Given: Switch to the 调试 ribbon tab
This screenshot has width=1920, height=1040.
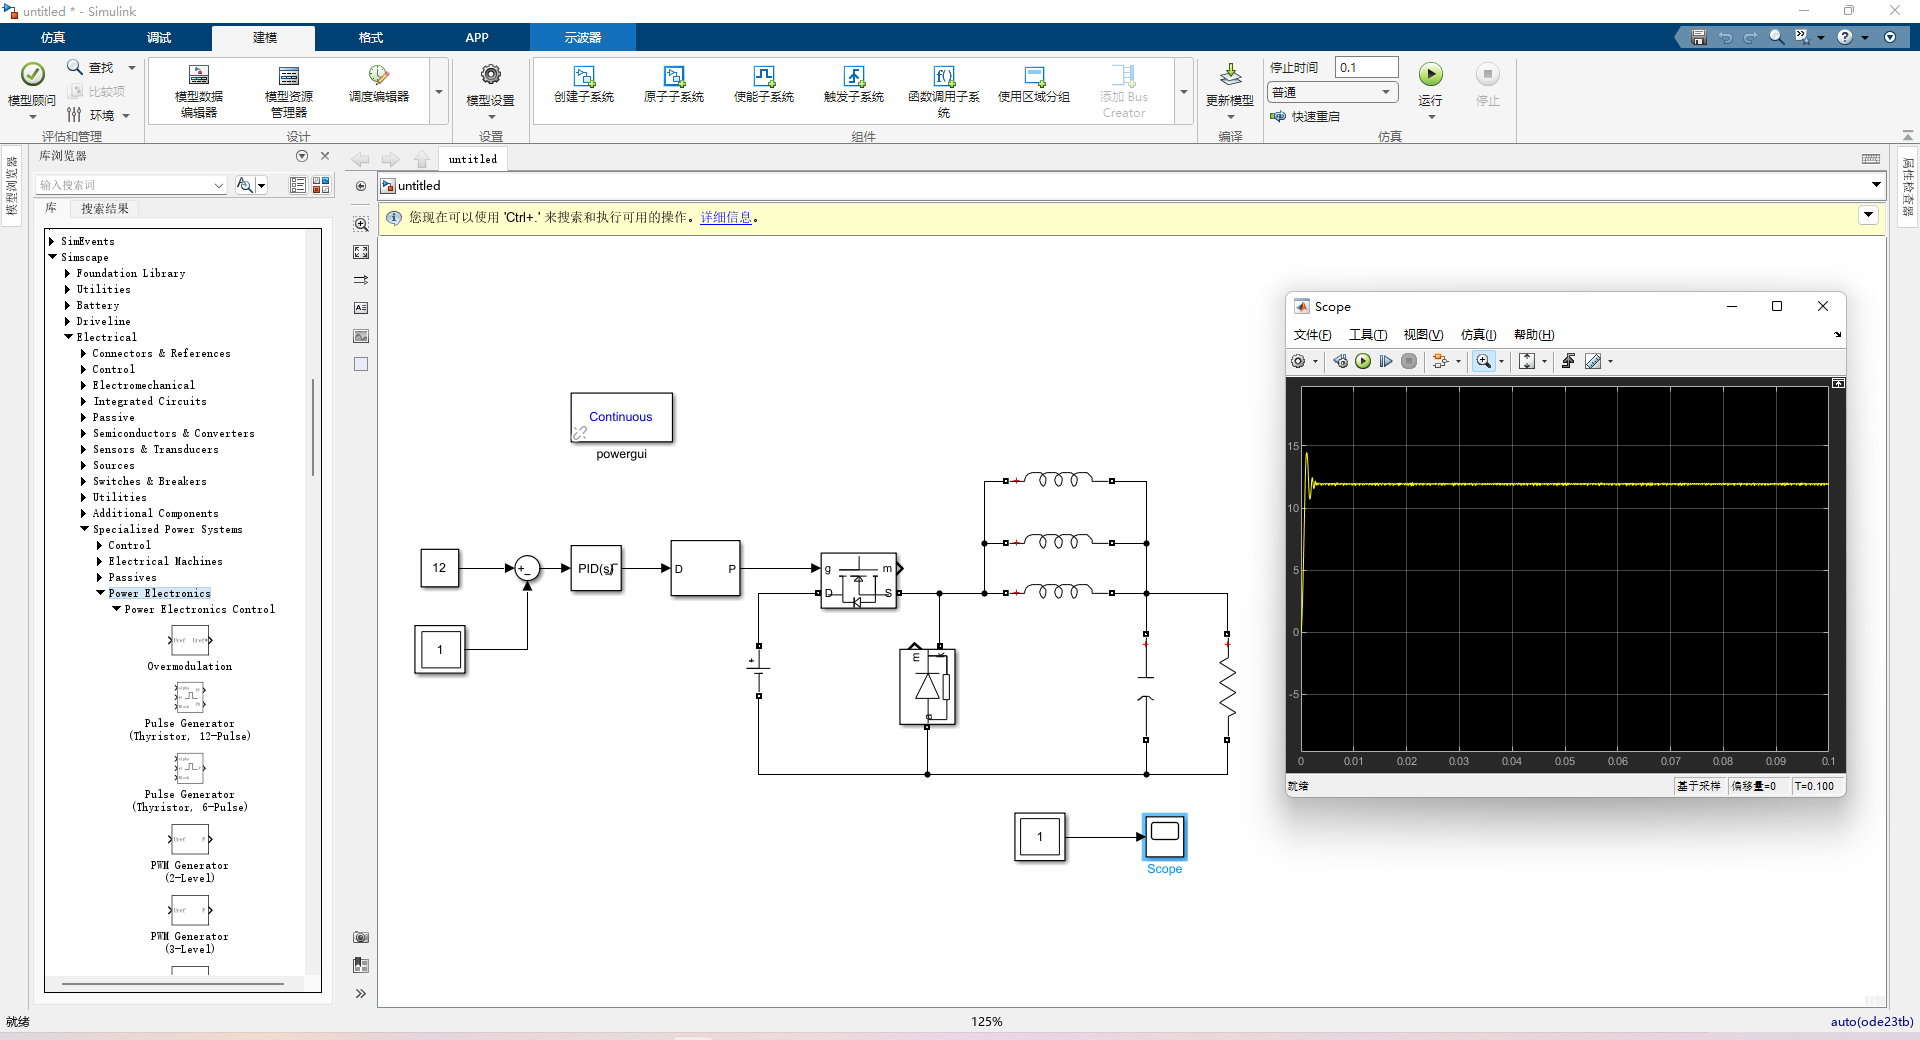Looking at the screenshot, I should [159, 38].
